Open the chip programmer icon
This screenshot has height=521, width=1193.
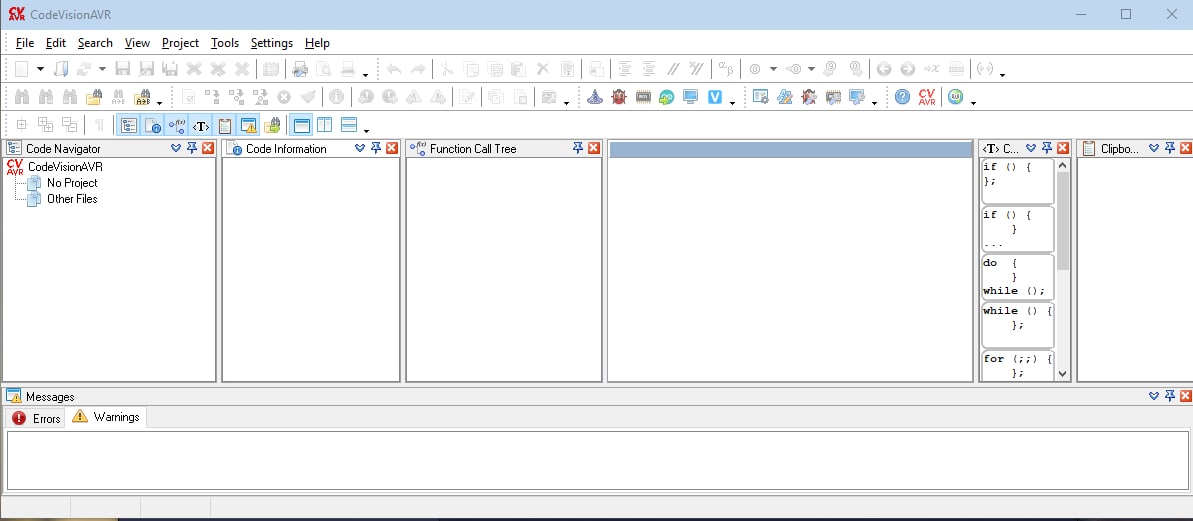[x=643, y=97]
